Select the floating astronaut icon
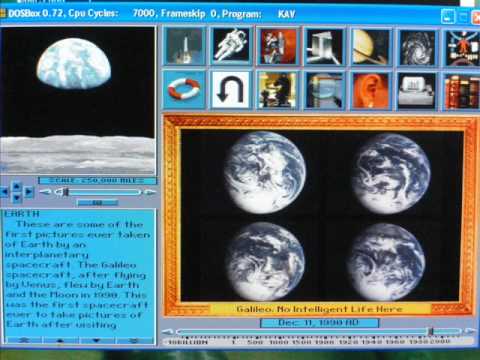 [x=231, y=46]
